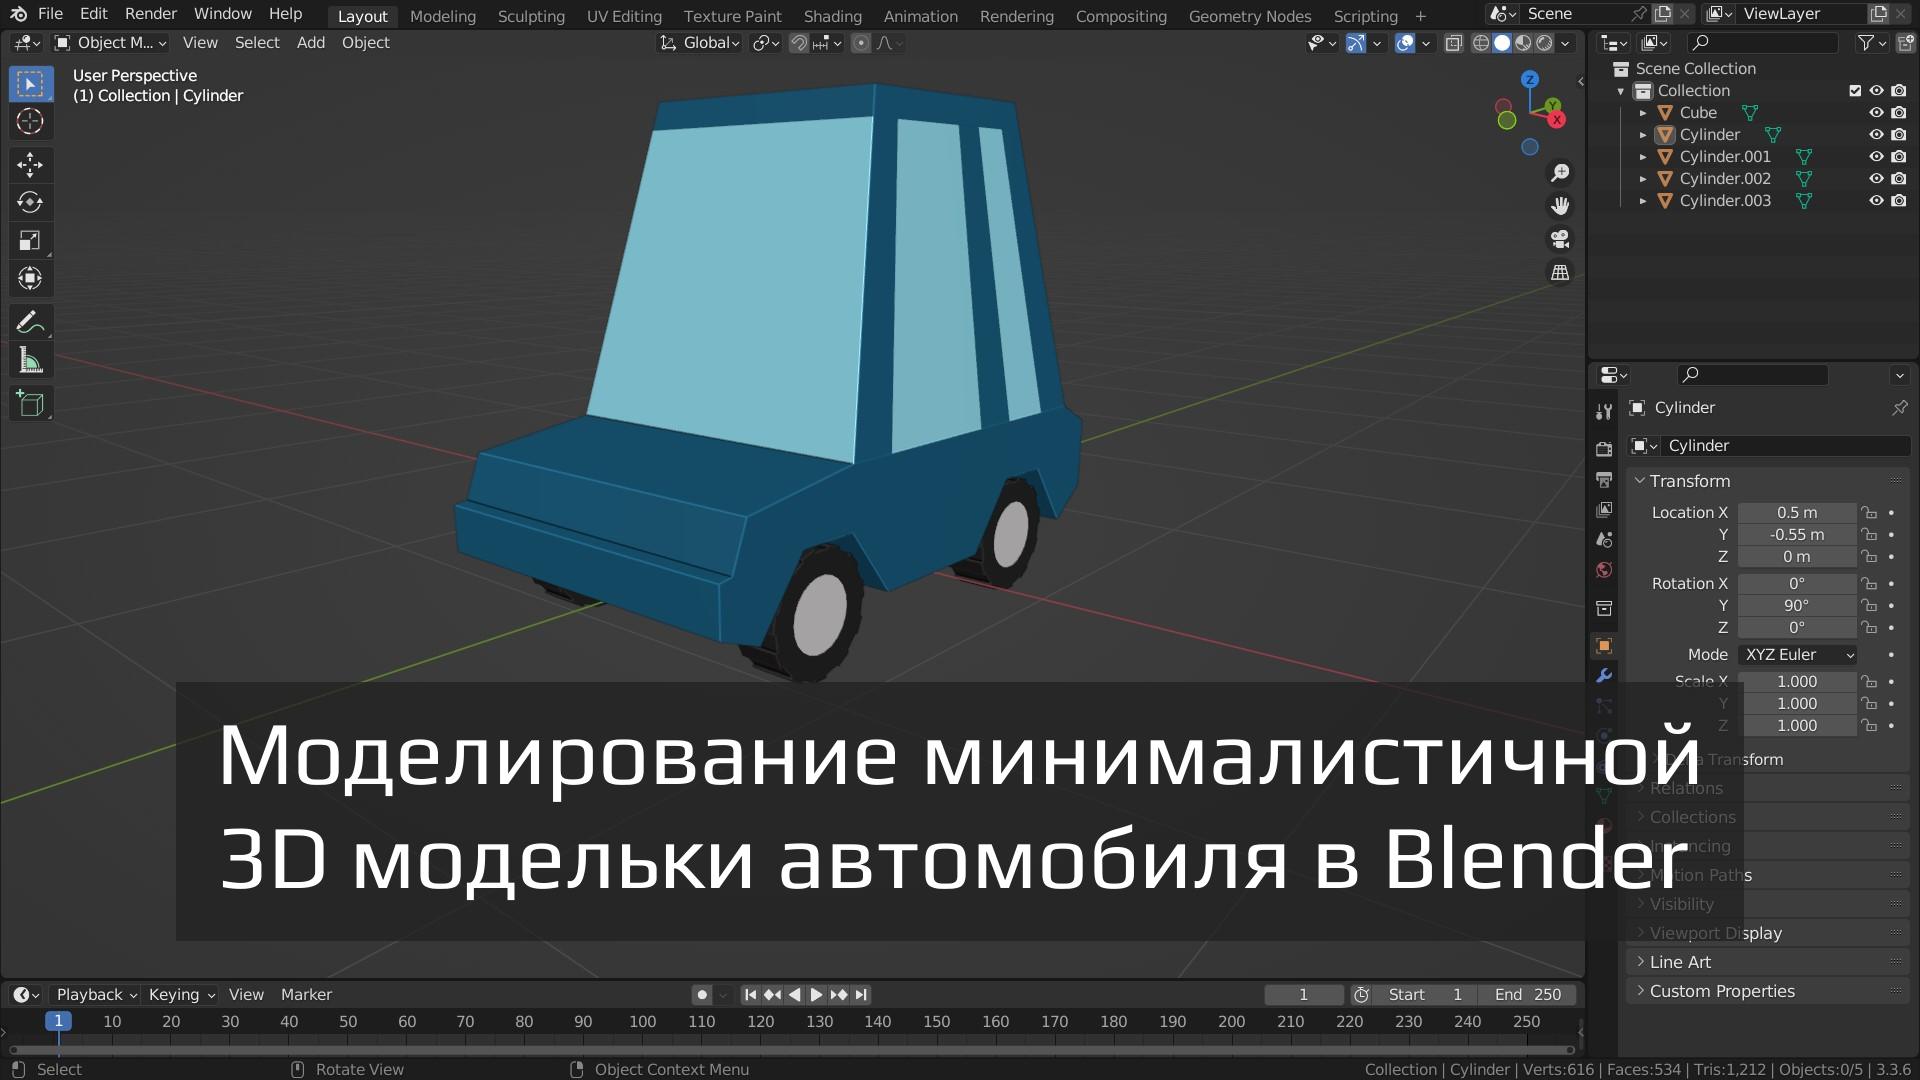Edit the Location X value field
Viewport: 1920px width, 1080px height.
[x=1797, y=512]
